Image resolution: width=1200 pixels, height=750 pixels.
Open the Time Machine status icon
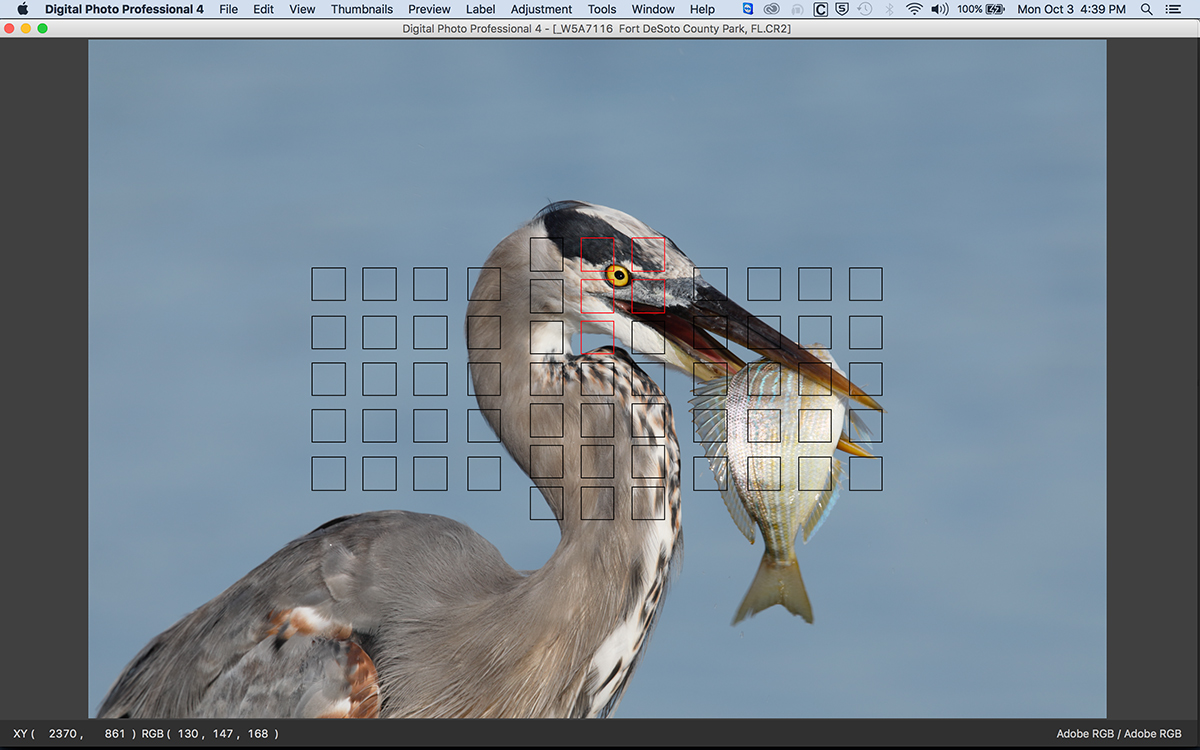tap(865, 9)
